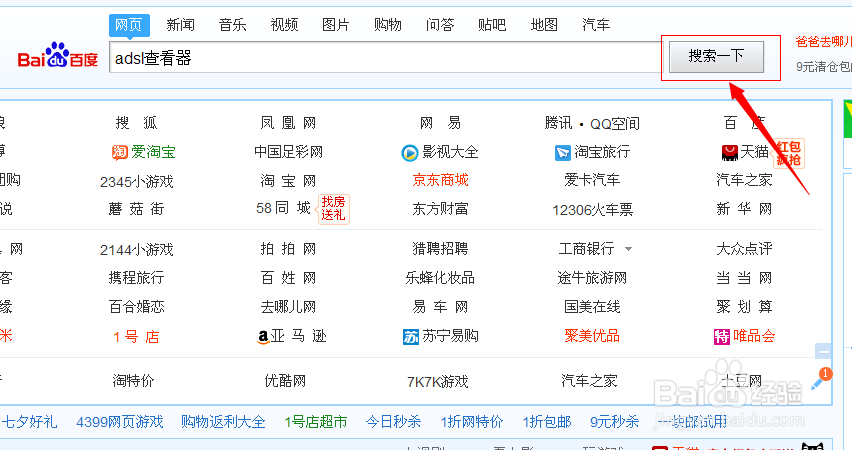Screen dimensions: 852x450
Task: Open the 东方财富 link
Action: pyautogui.click(x=440, y=209)
